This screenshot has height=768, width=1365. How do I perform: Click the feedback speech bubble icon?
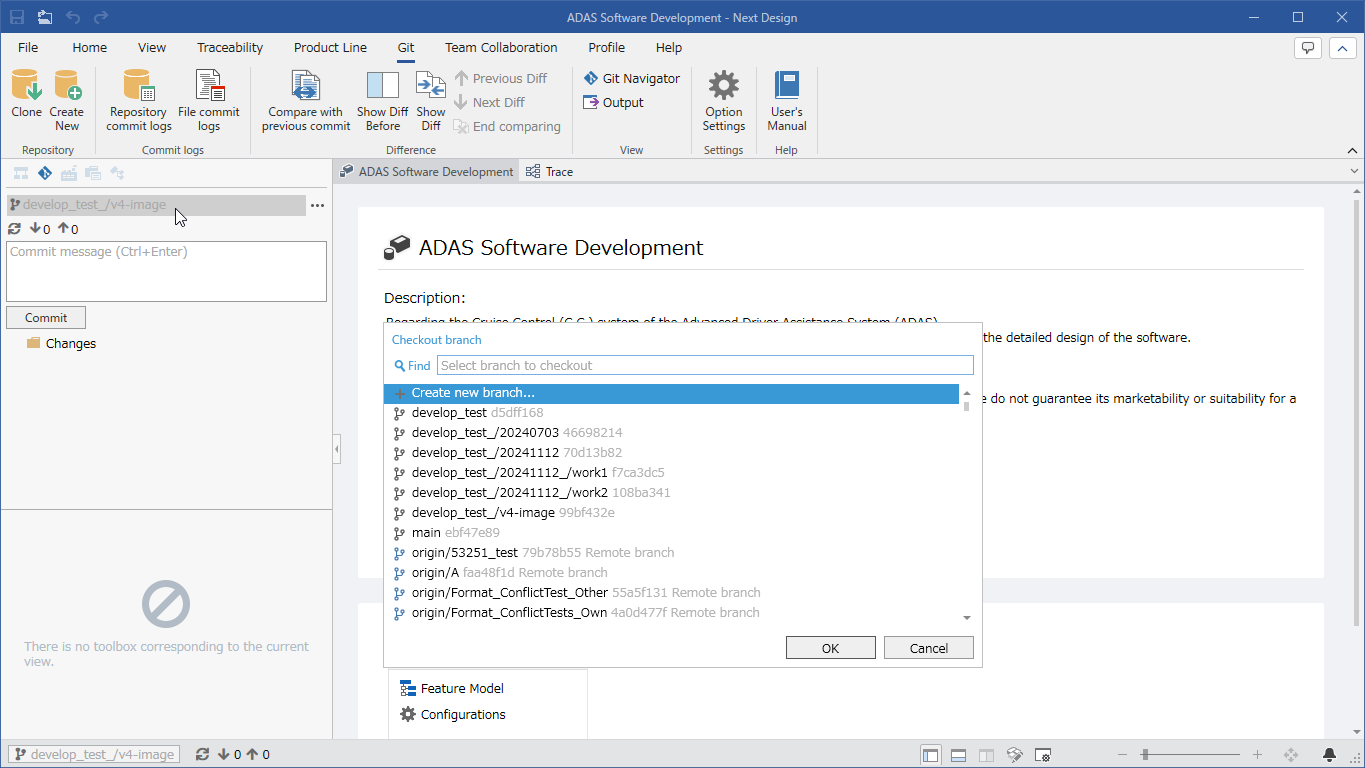(x=1307, y=47)
